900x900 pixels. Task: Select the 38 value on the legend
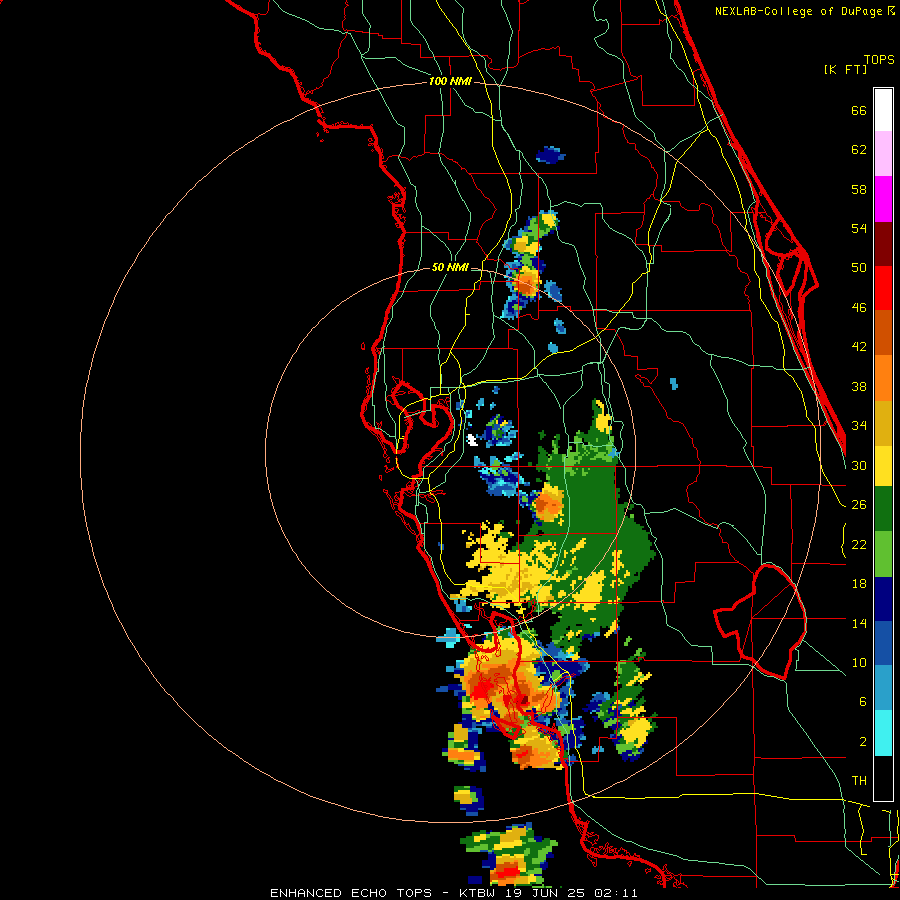pyautogui.click(x=859, y=386)
